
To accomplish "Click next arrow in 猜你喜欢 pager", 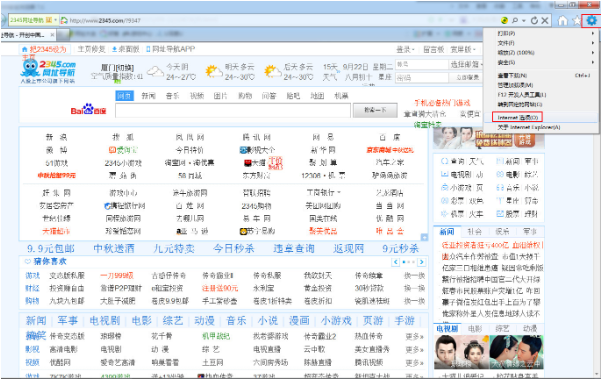I will 422,262.
